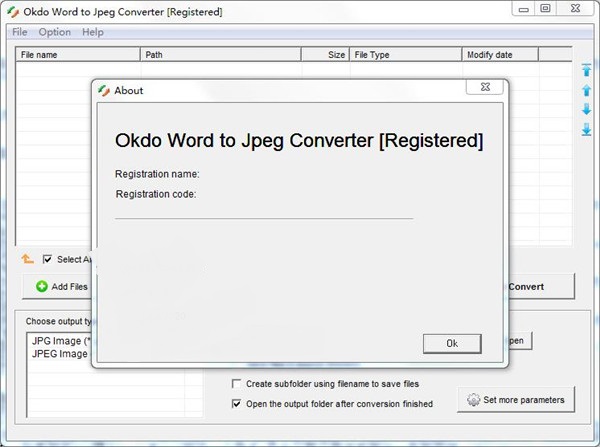Open the Help menu

click(x=93, y=32)
